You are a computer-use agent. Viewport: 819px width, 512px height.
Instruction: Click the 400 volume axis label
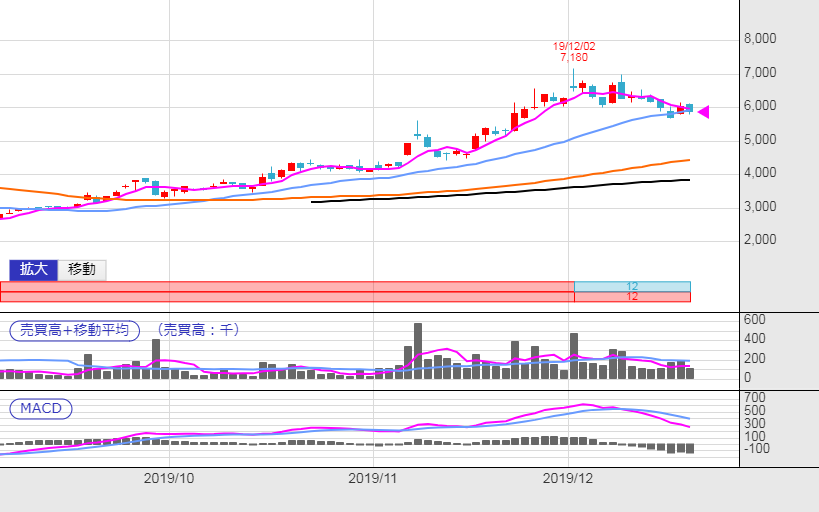click(754, 339)
